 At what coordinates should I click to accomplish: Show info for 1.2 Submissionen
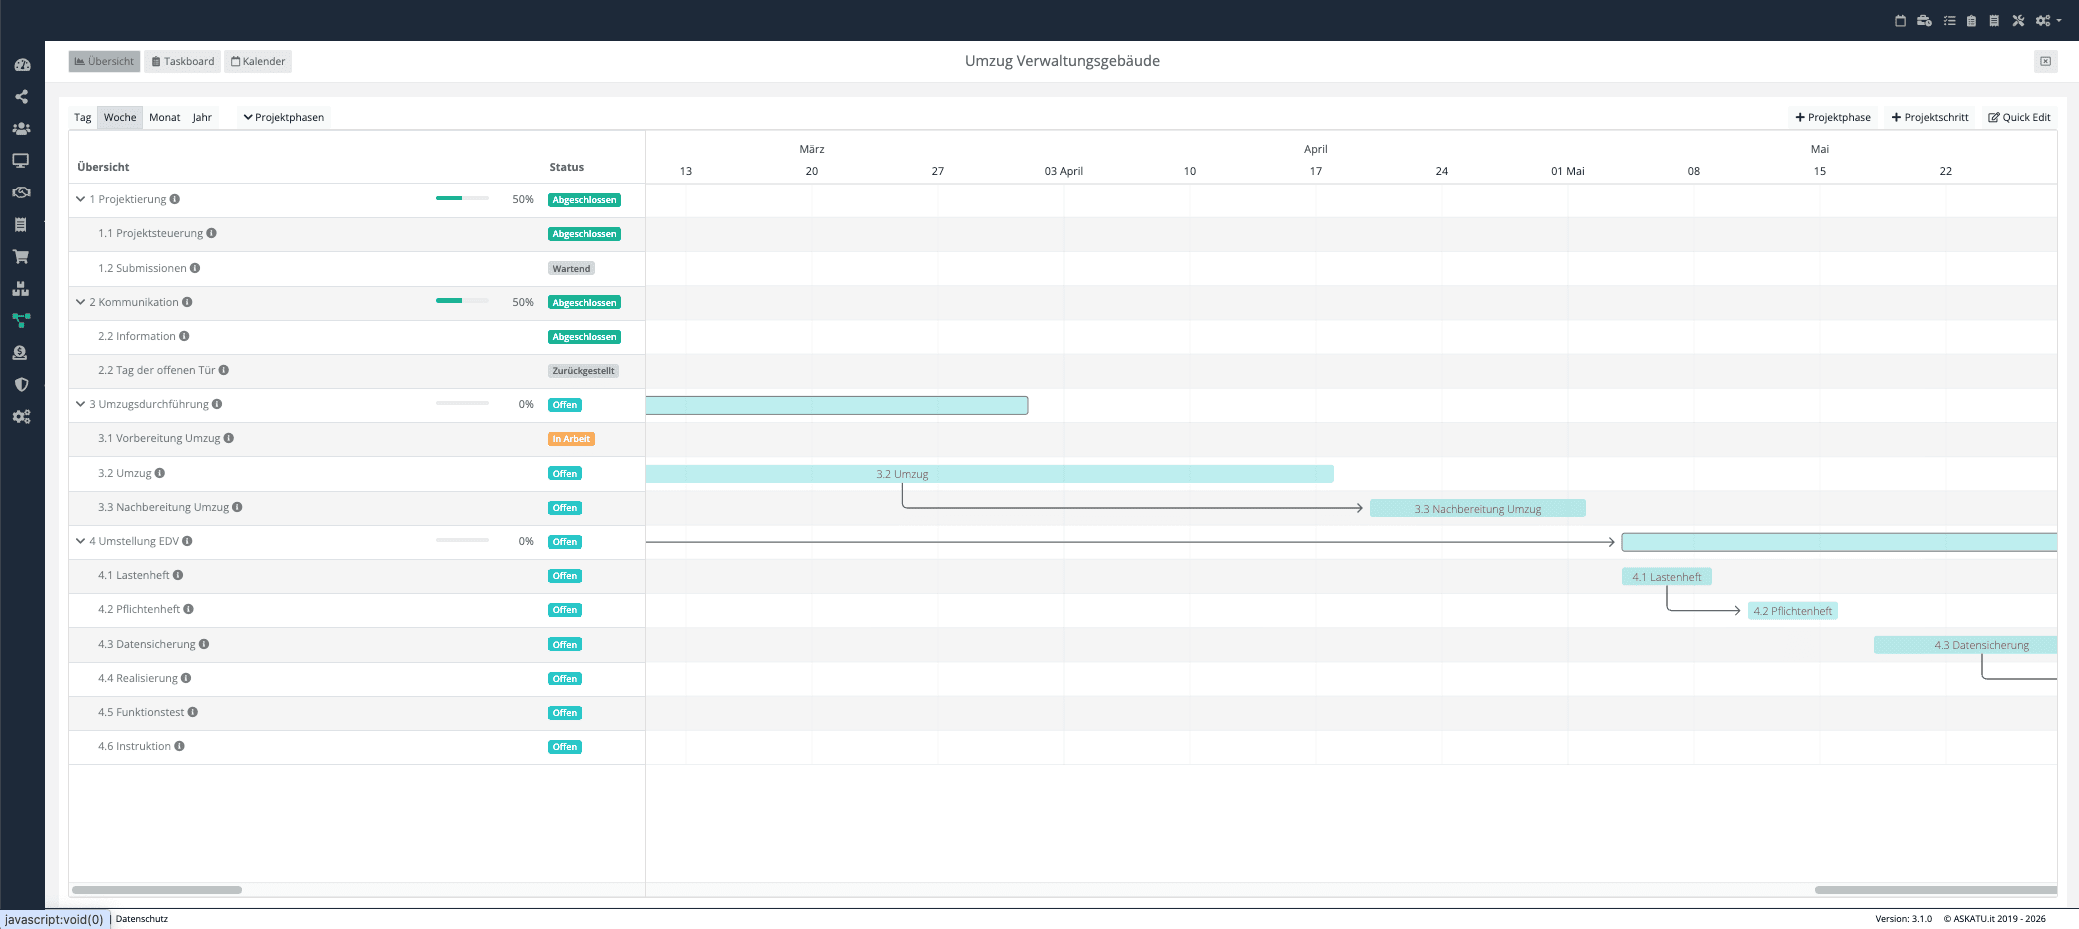click(195, 268)
